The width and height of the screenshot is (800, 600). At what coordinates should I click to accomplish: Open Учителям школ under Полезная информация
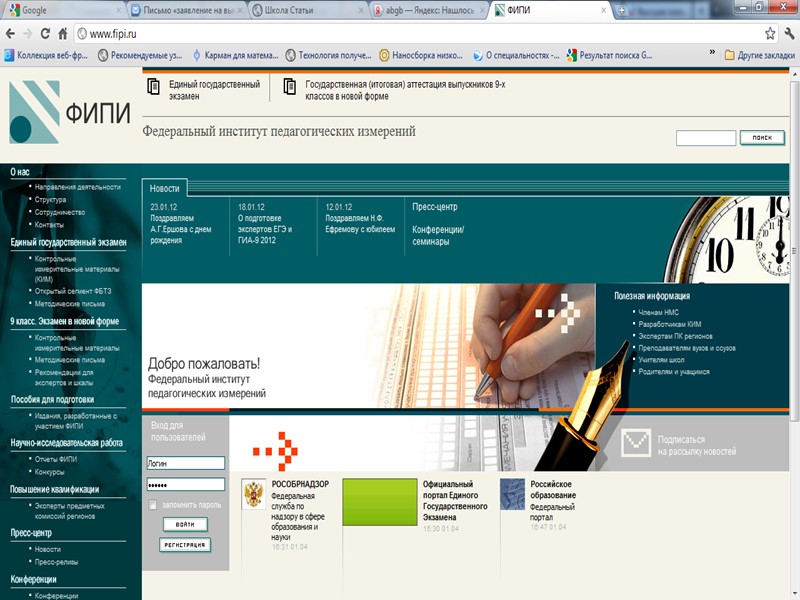pos(661,360)
